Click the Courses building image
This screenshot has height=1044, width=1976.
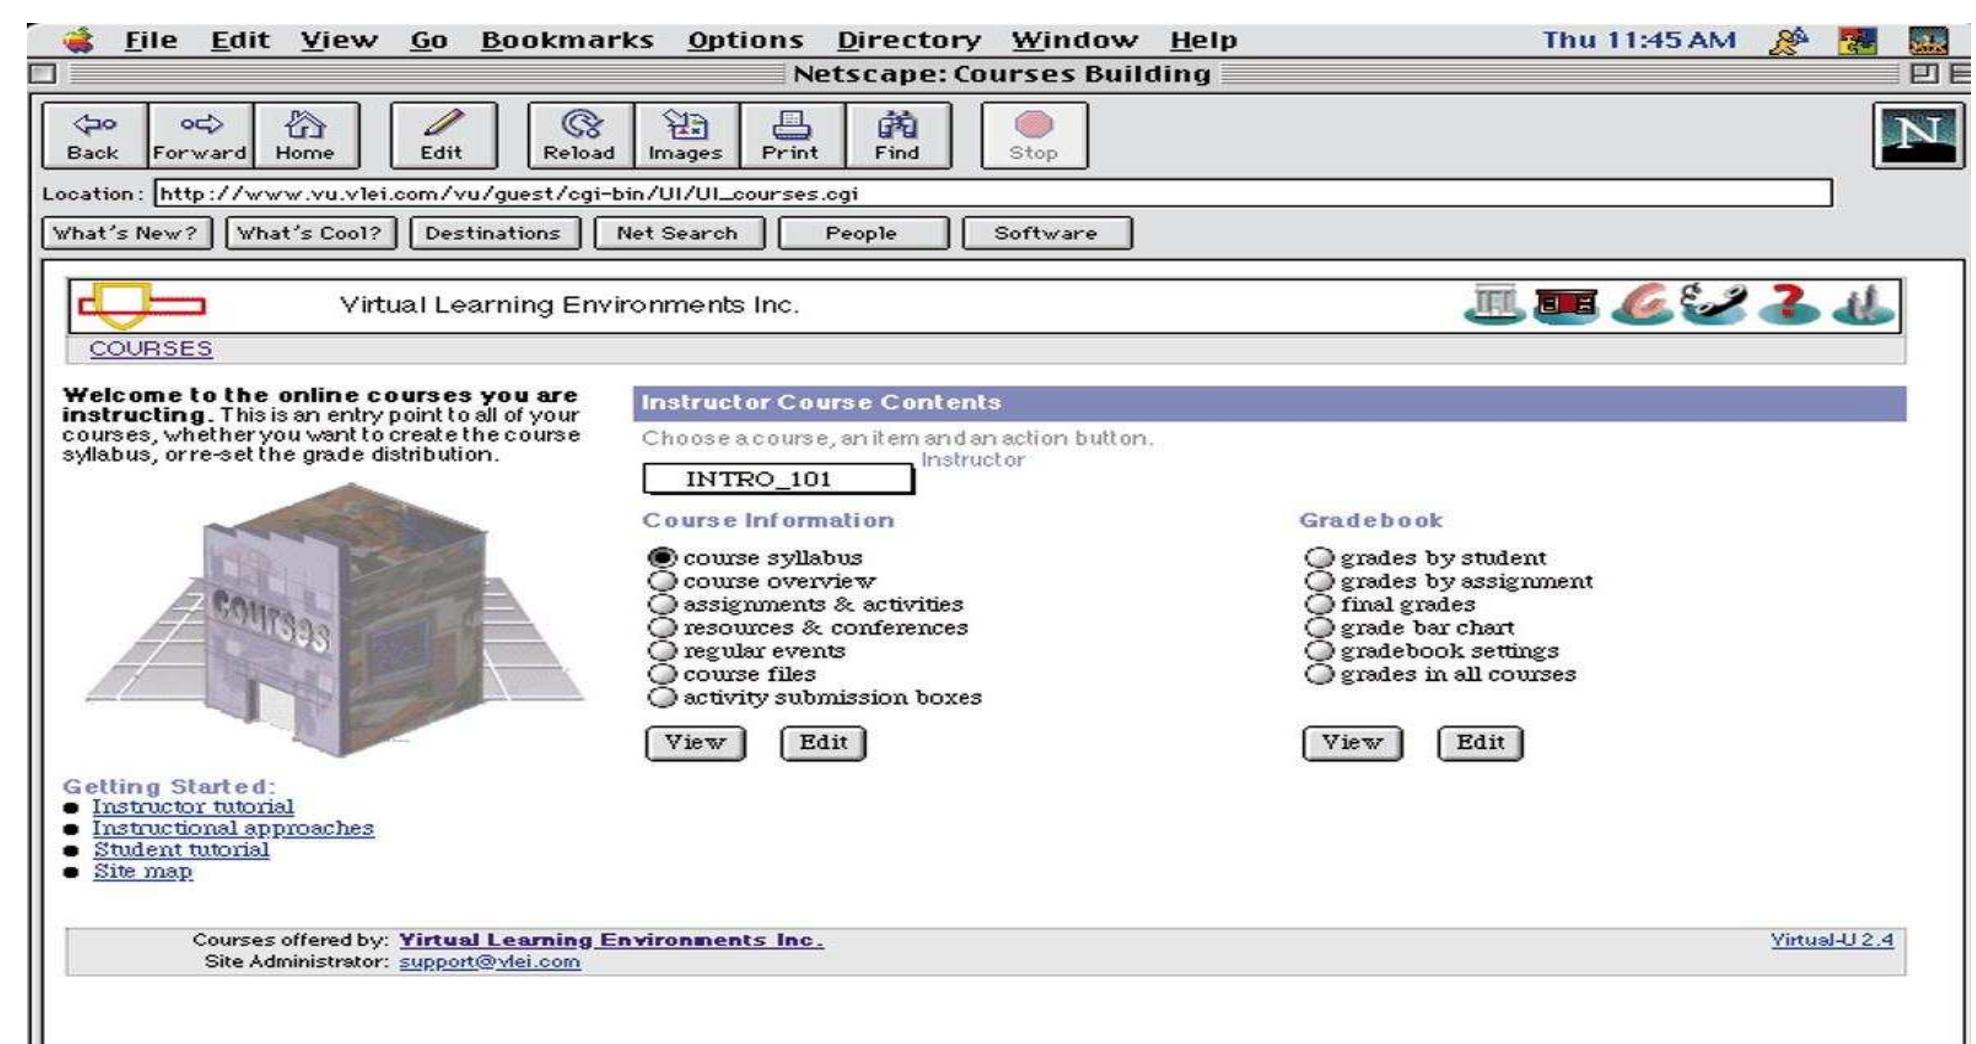point(335,620)
